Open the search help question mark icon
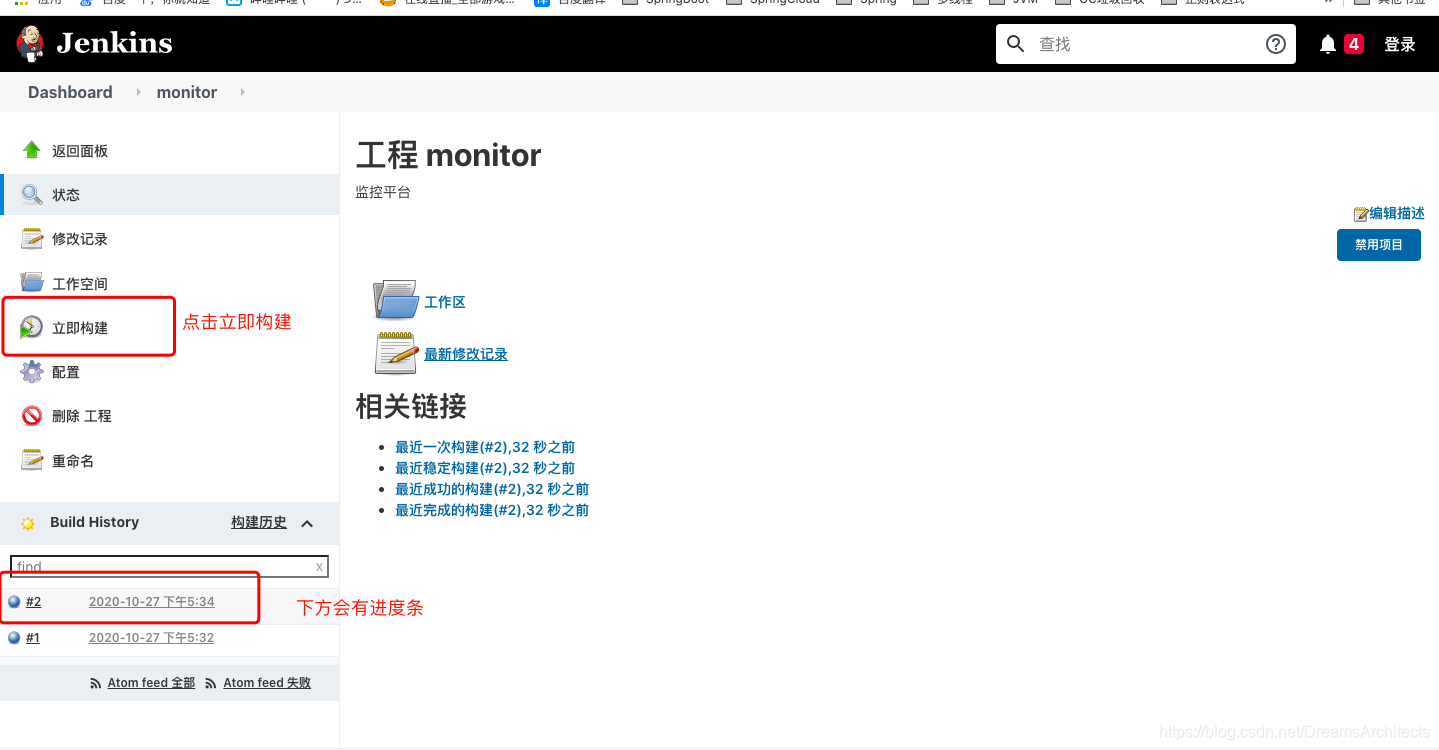 point(1276,44)
